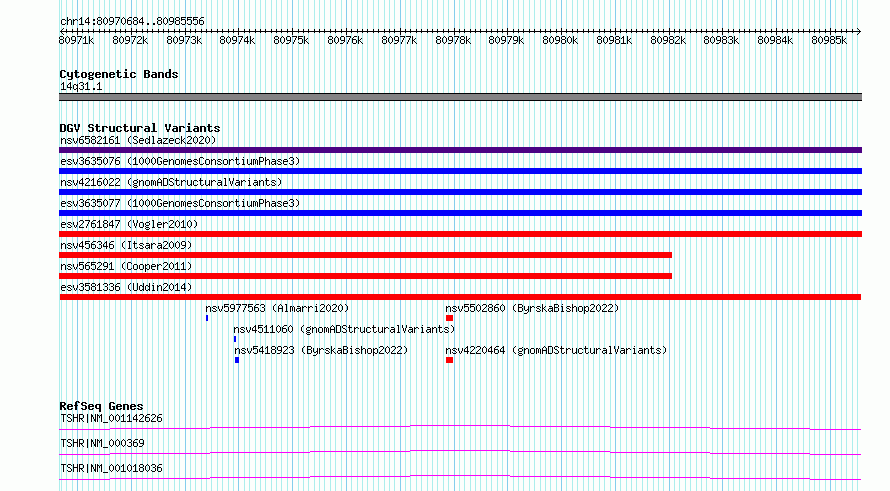
Task: Select TSHR|NM_001018036 gene label
Action: click(x=111, y=468)
